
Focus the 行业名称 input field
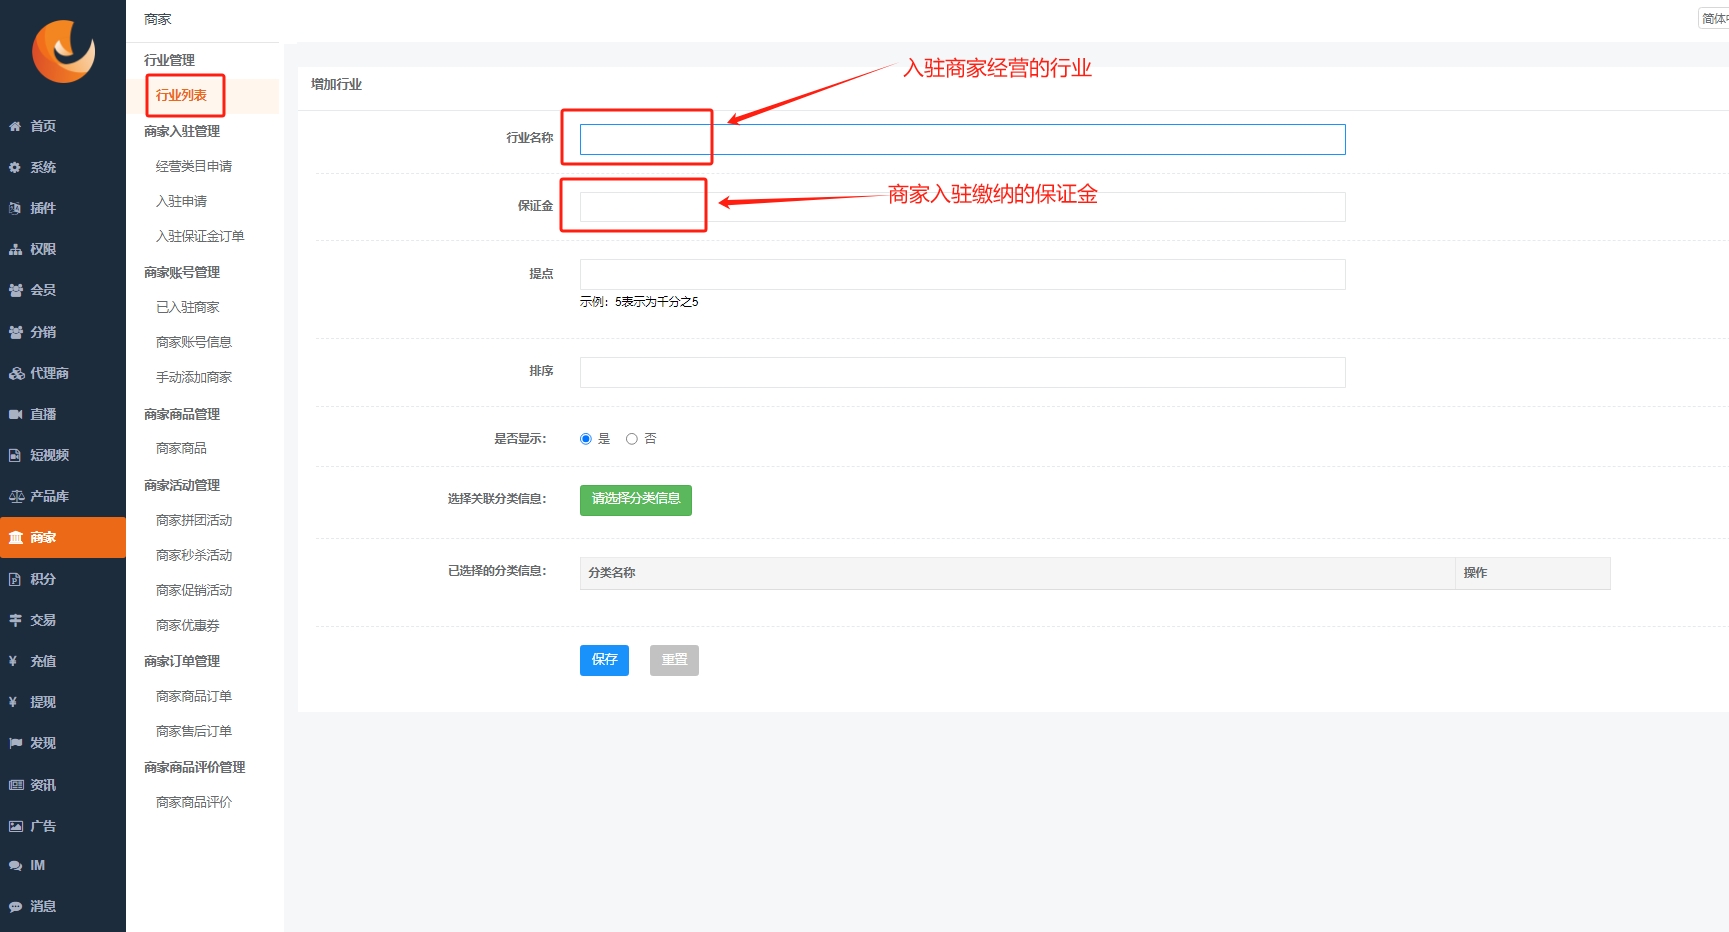tap(962, 139)
